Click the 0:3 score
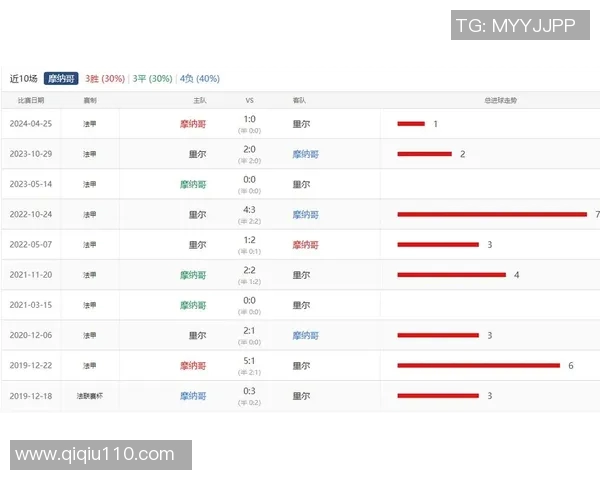The height and width of the screenshot is (480, 600). coord(249,392)
